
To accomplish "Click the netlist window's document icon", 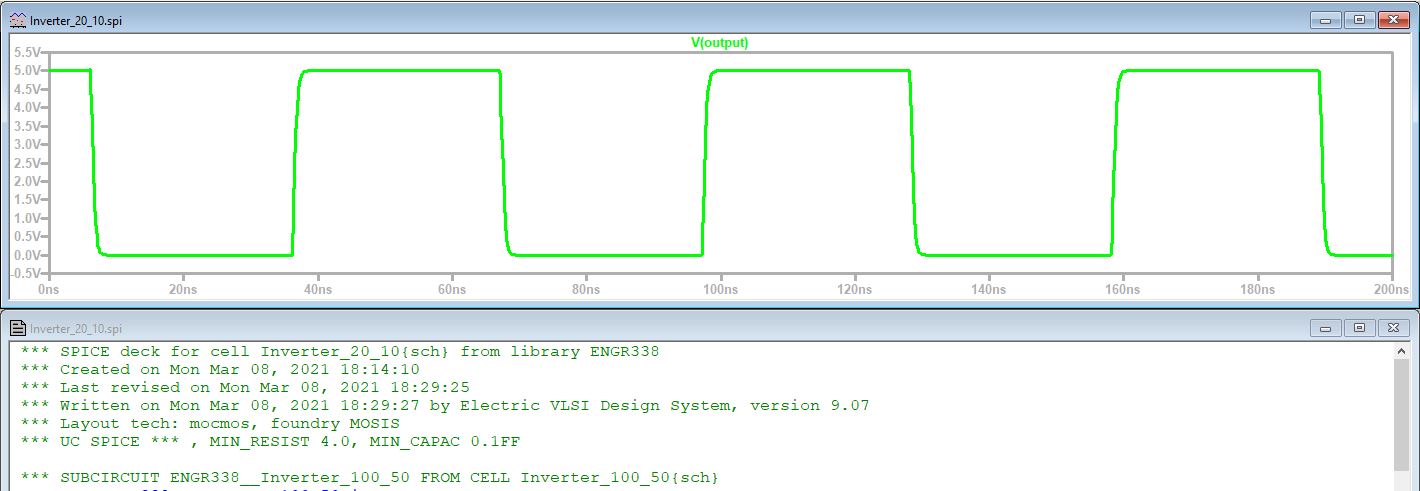I will 18,328.
